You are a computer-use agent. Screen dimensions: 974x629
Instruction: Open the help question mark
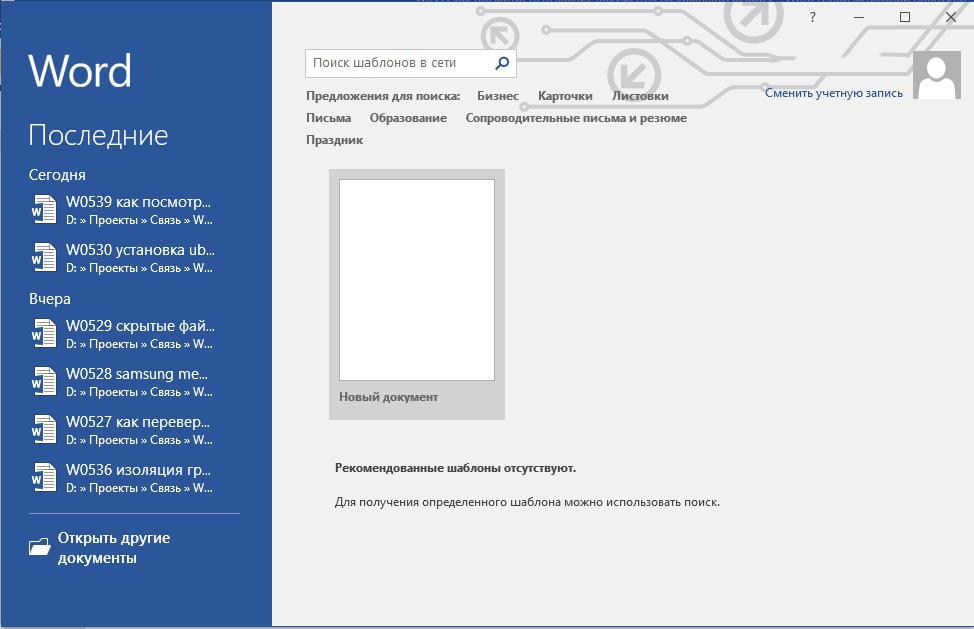(x=812, y=17)
